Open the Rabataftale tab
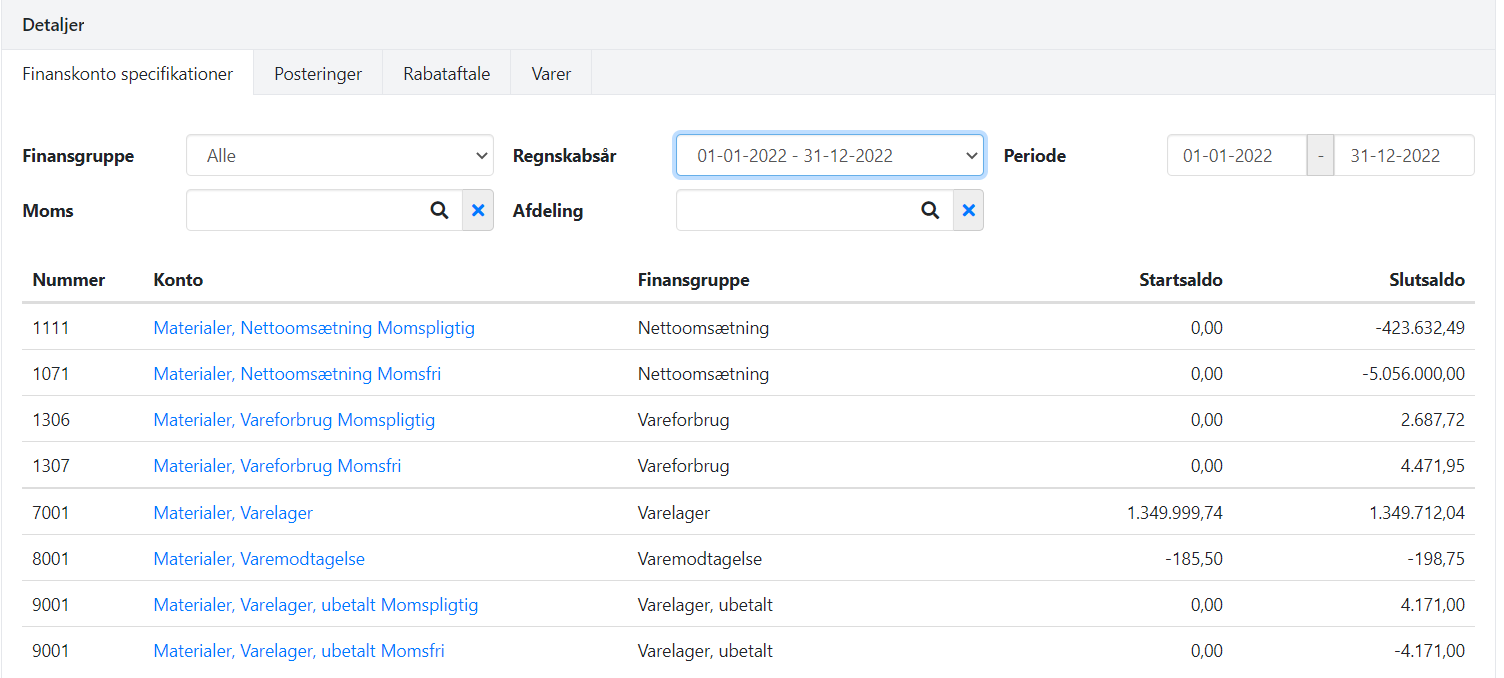1504x678 pixels. pos(445,72)
